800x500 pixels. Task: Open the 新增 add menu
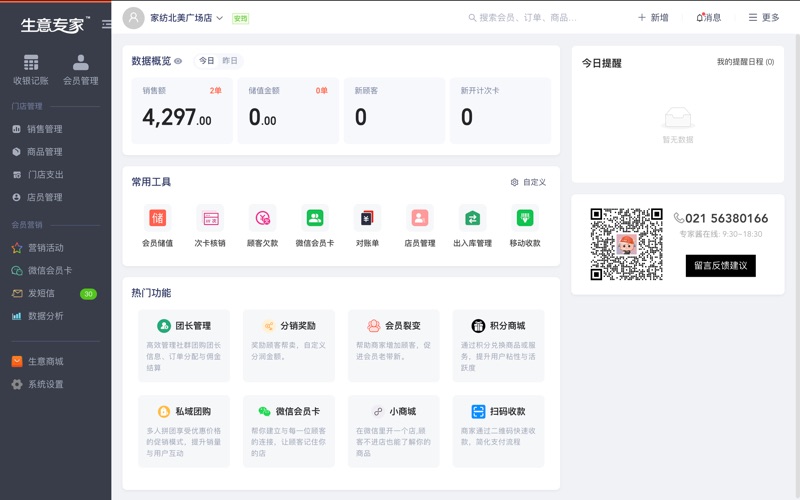coord(653,17)
